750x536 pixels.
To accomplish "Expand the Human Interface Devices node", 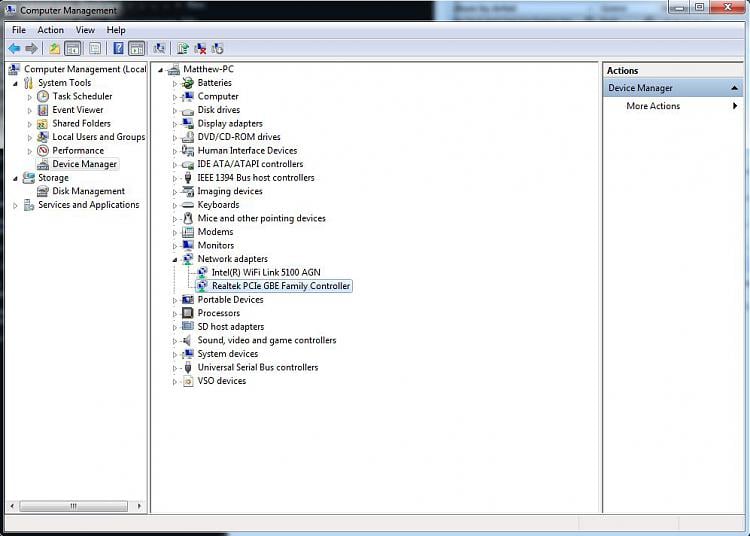I will [x=175, y=151].
